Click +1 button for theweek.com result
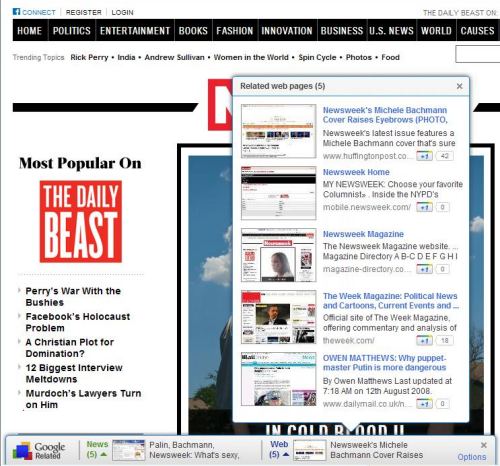 (424, 341)
